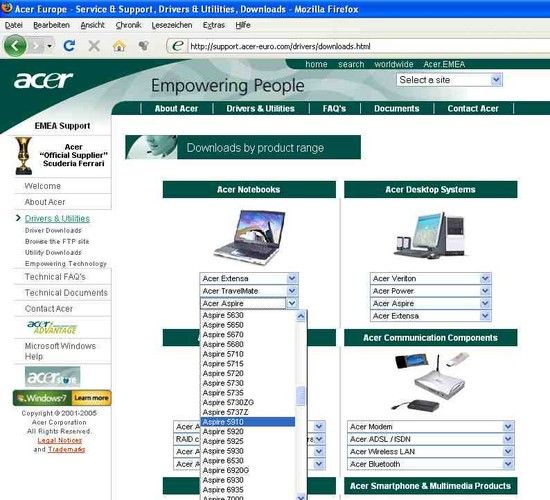Select Aspire 5920 in the list

[x=248, y=432]
